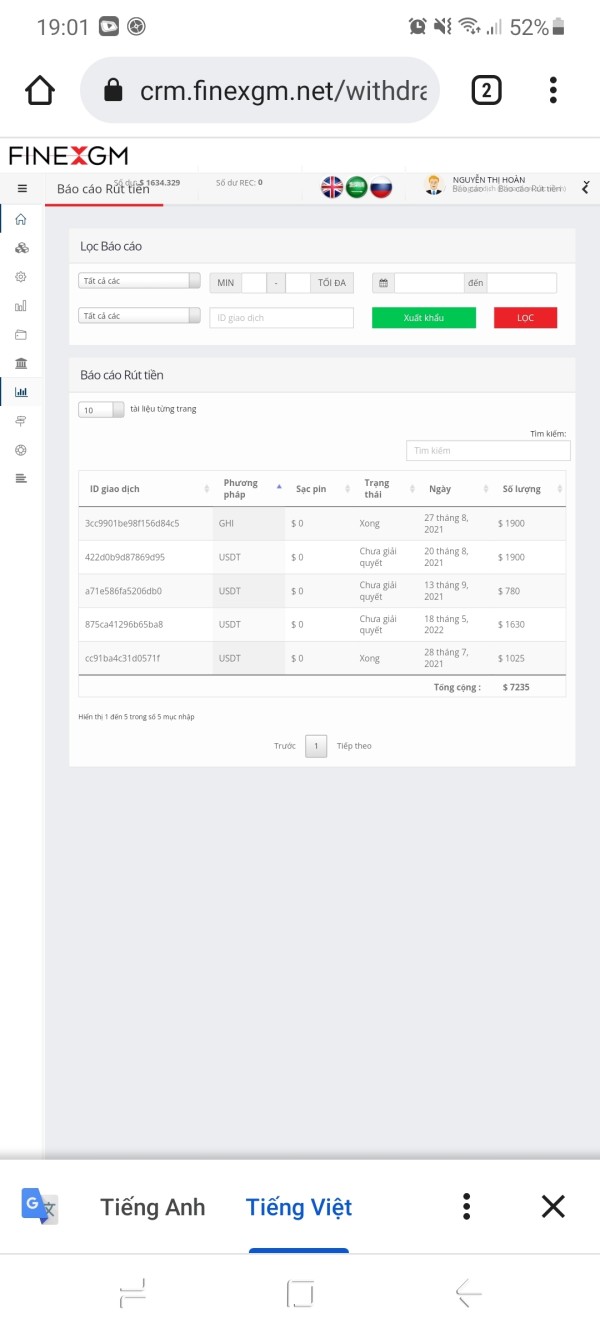Open the rows-per-page dropdown showing 10
The image size is (600, 1333).
click(x=101, y=409)
